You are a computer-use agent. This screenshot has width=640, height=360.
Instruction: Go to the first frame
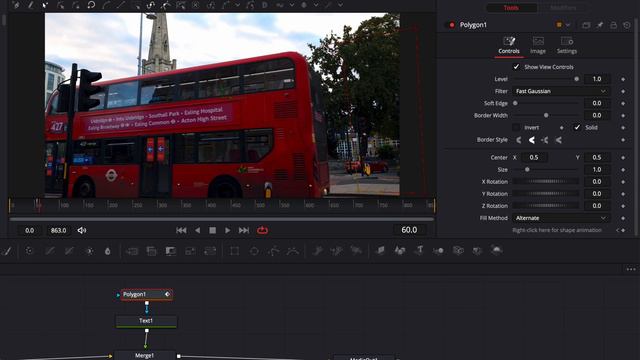click(x=181, y=230)
